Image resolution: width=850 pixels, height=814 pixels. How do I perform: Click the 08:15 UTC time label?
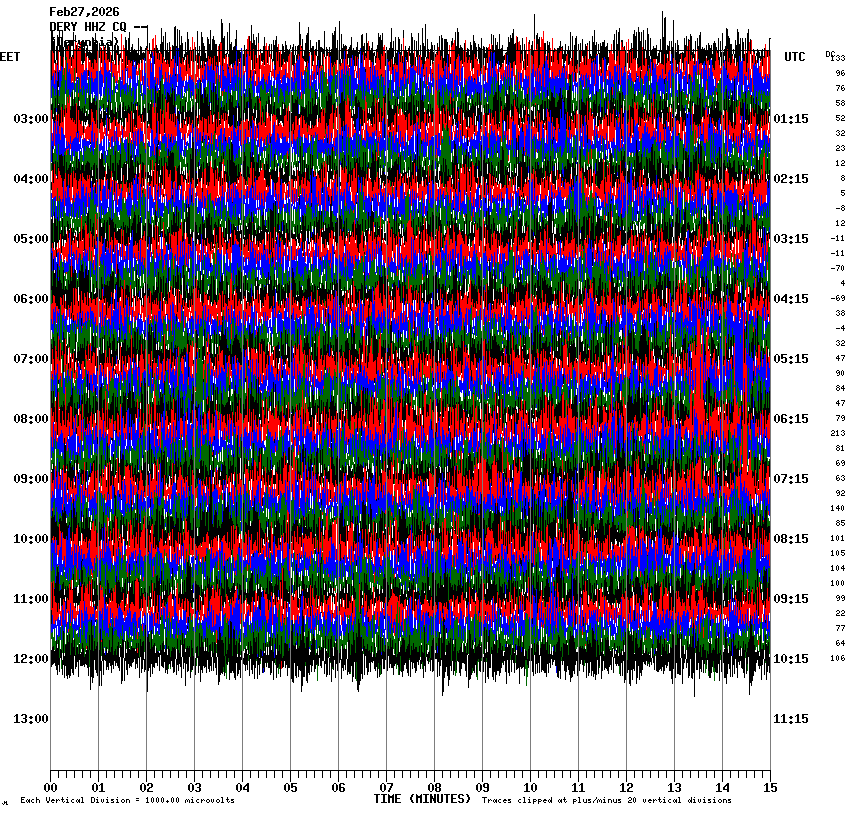click(791, 539)
